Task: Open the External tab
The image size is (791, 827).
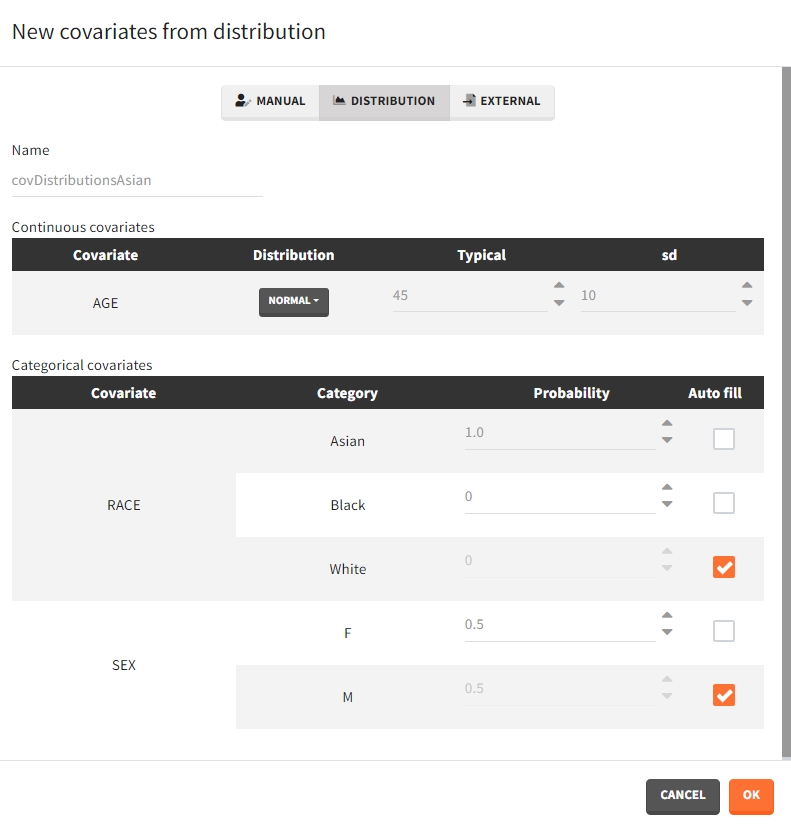Action: [x=501, y=102]
